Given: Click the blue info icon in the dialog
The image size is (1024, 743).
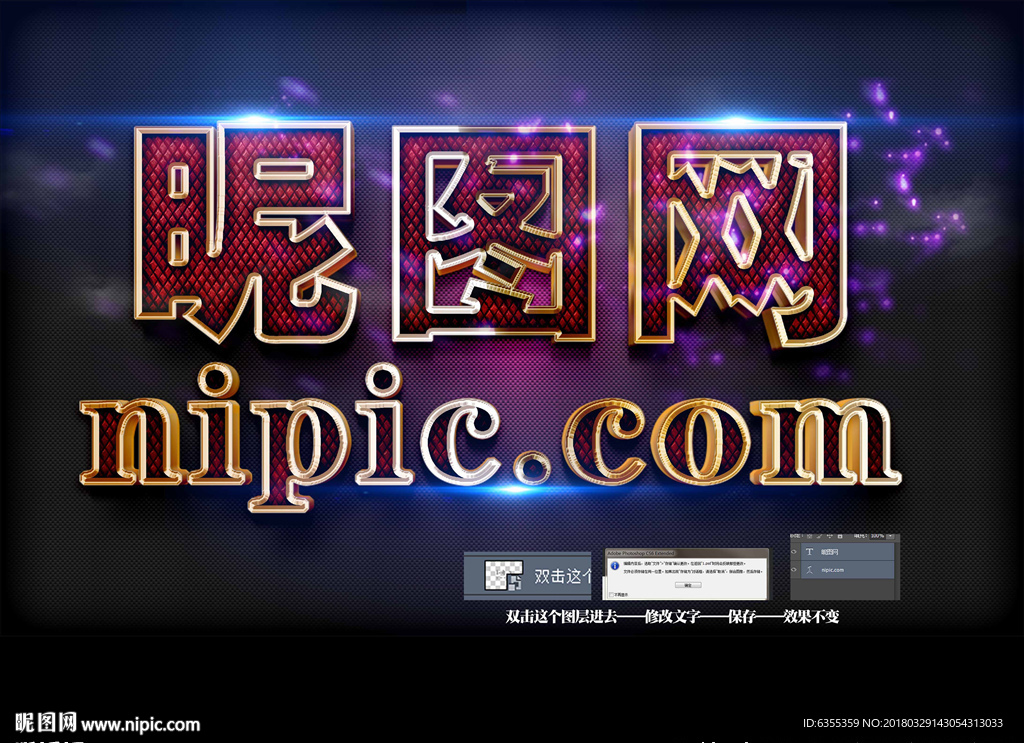Looking at the screenshot, I should 615,565.
